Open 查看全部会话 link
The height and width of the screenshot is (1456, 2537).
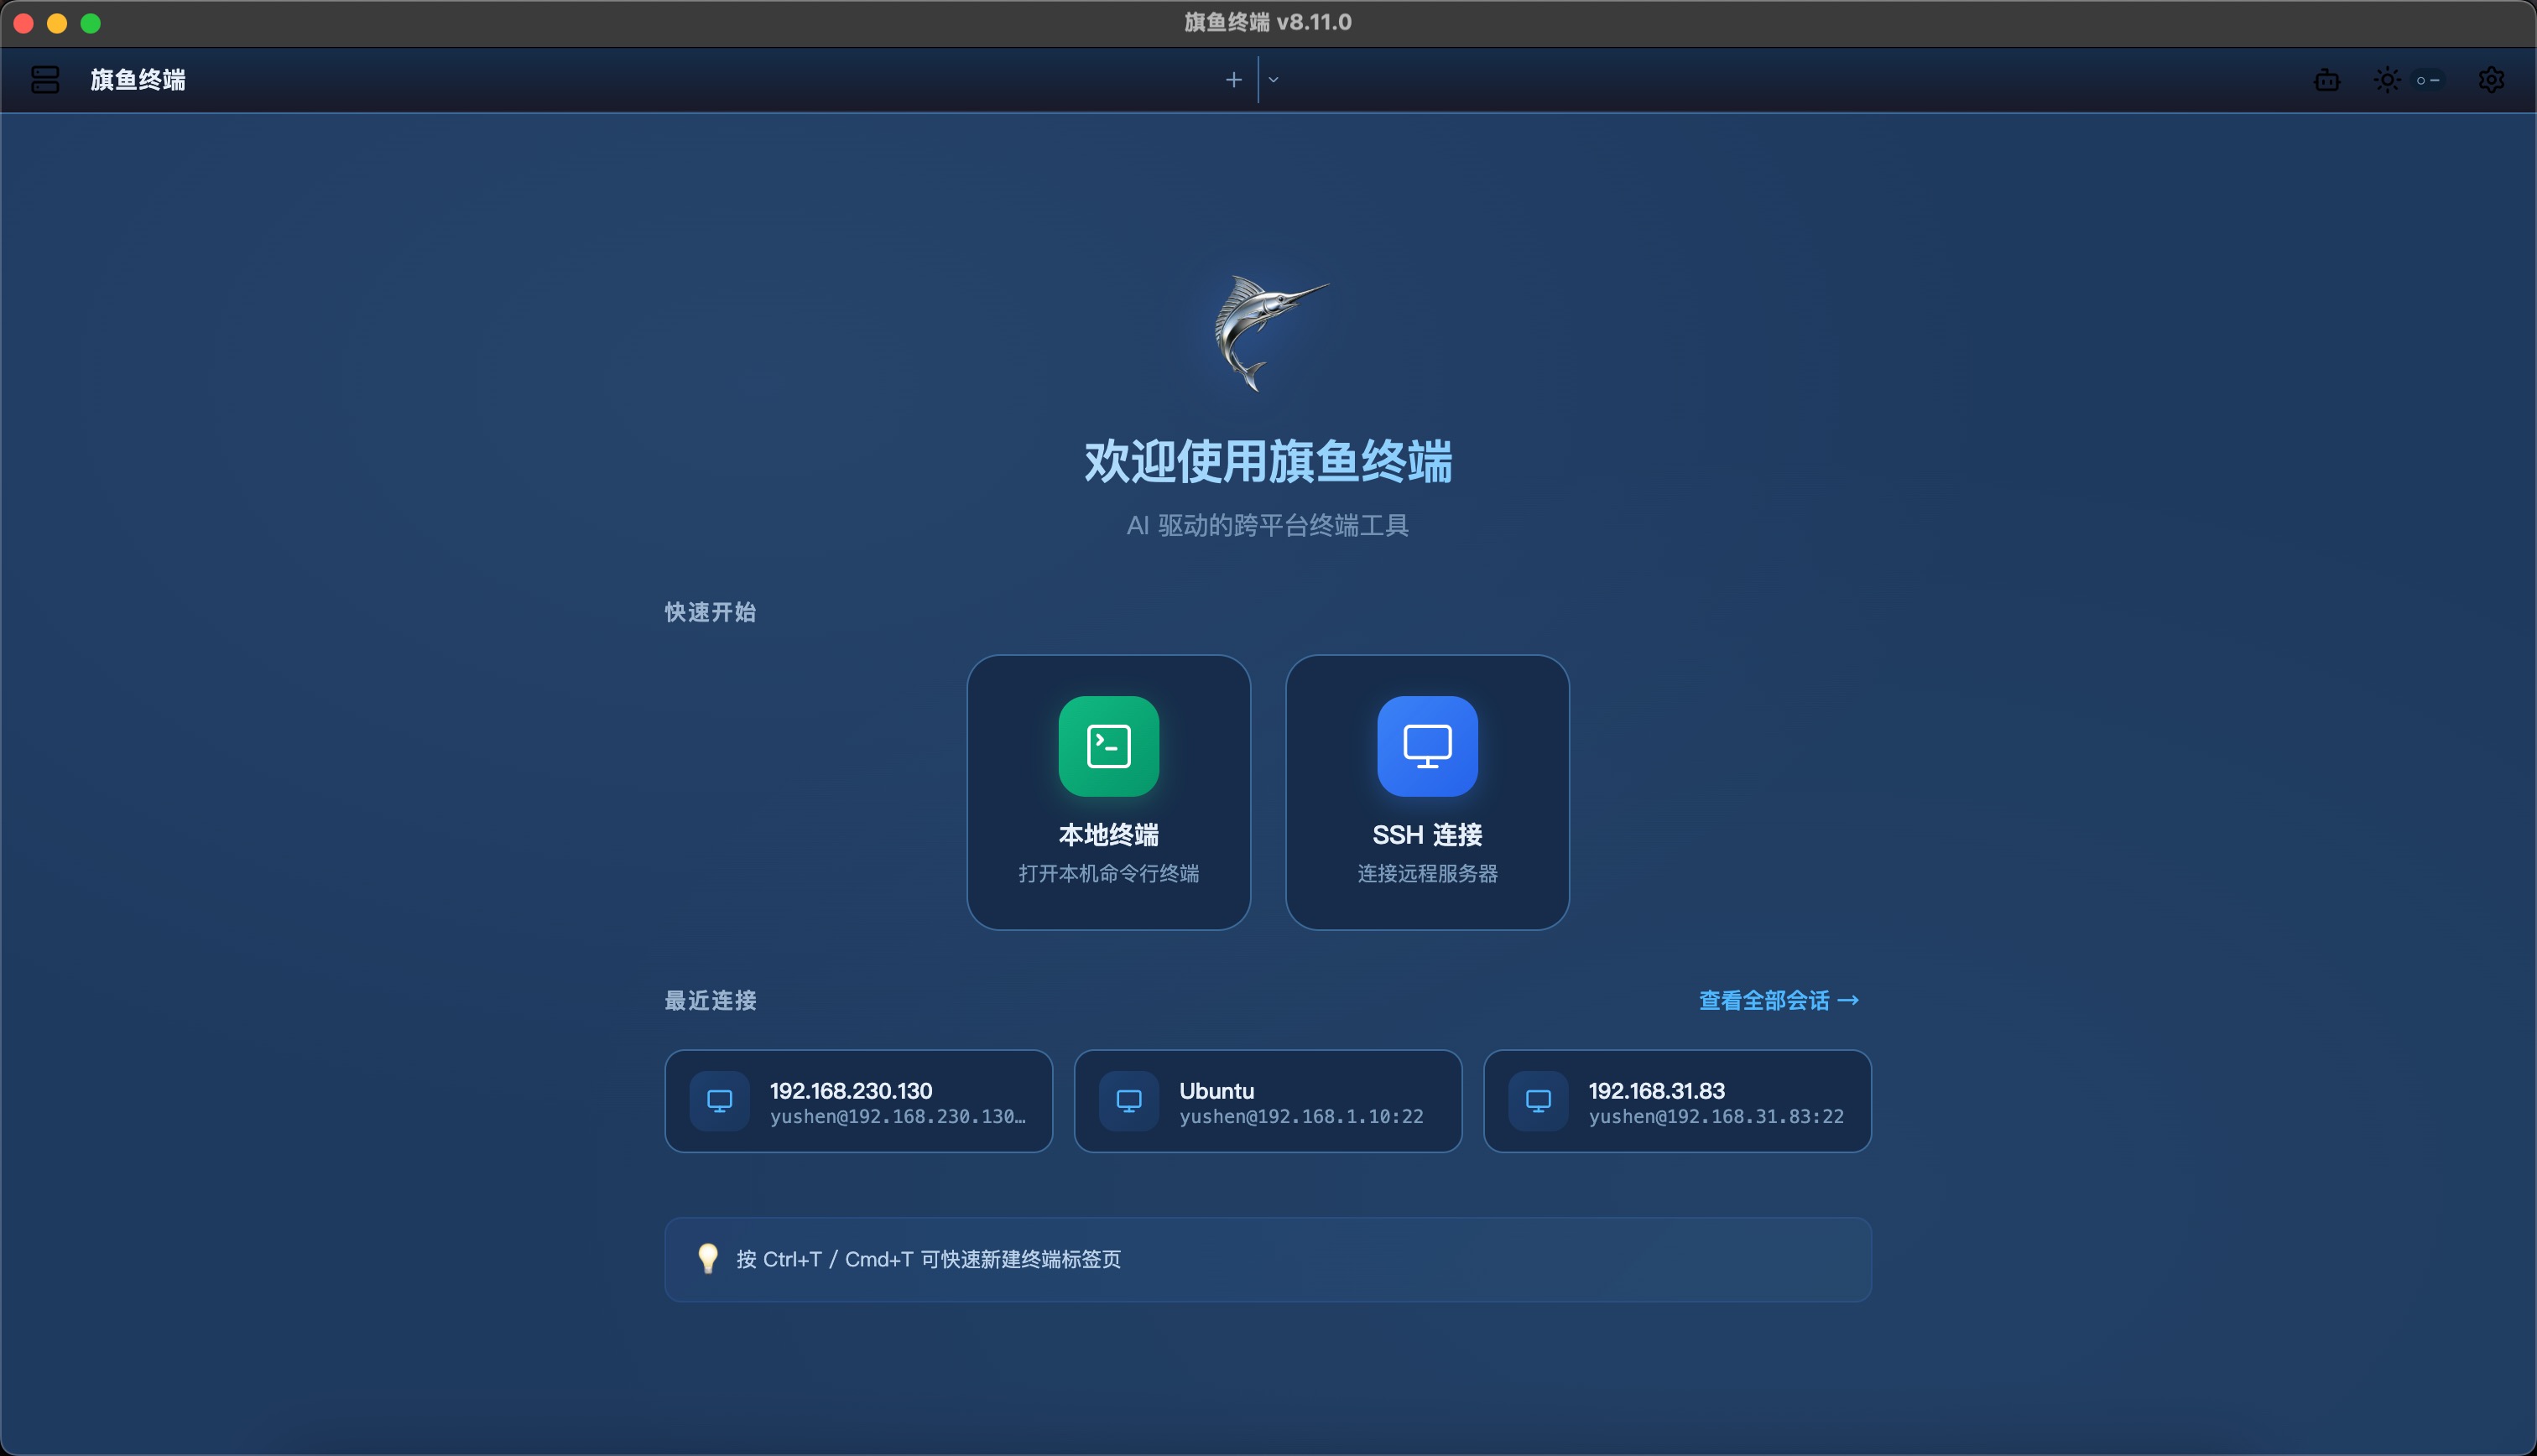(1777, 1000)
